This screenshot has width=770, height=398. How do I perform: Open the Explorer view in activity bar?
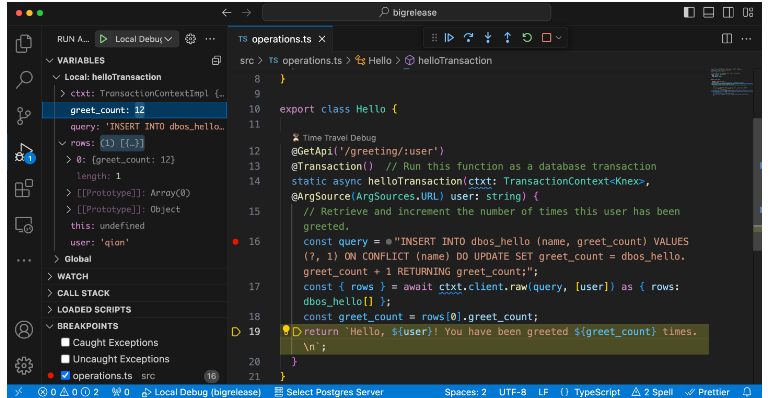[x=24, y=44]
